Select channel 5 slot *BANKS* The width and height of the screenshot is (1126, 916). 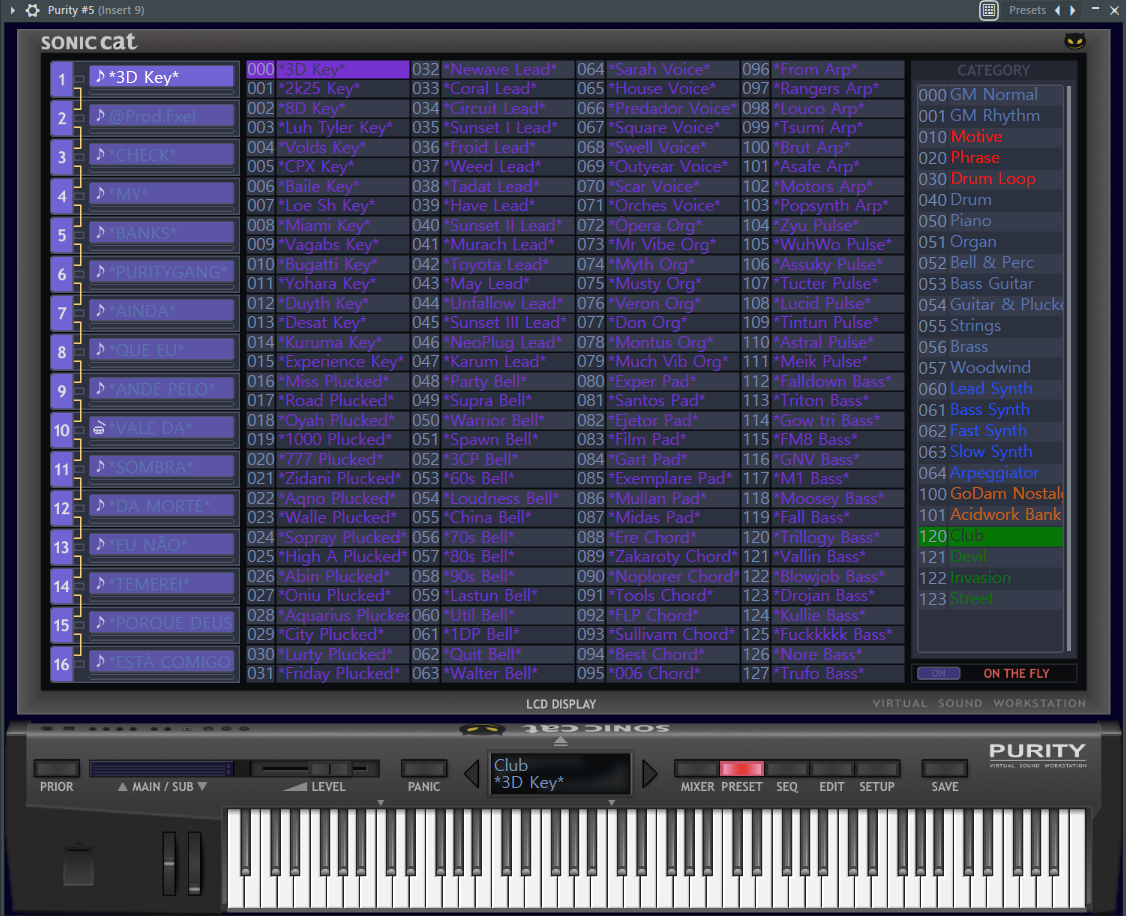162,233
